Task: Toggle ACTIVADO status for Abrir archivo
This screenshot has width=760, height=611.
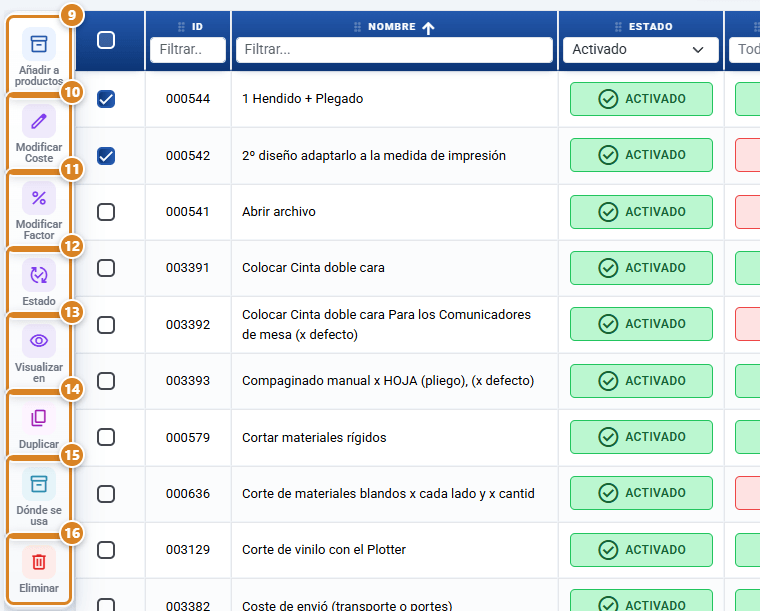Action: pyautogui.click(x=641, y=212)
